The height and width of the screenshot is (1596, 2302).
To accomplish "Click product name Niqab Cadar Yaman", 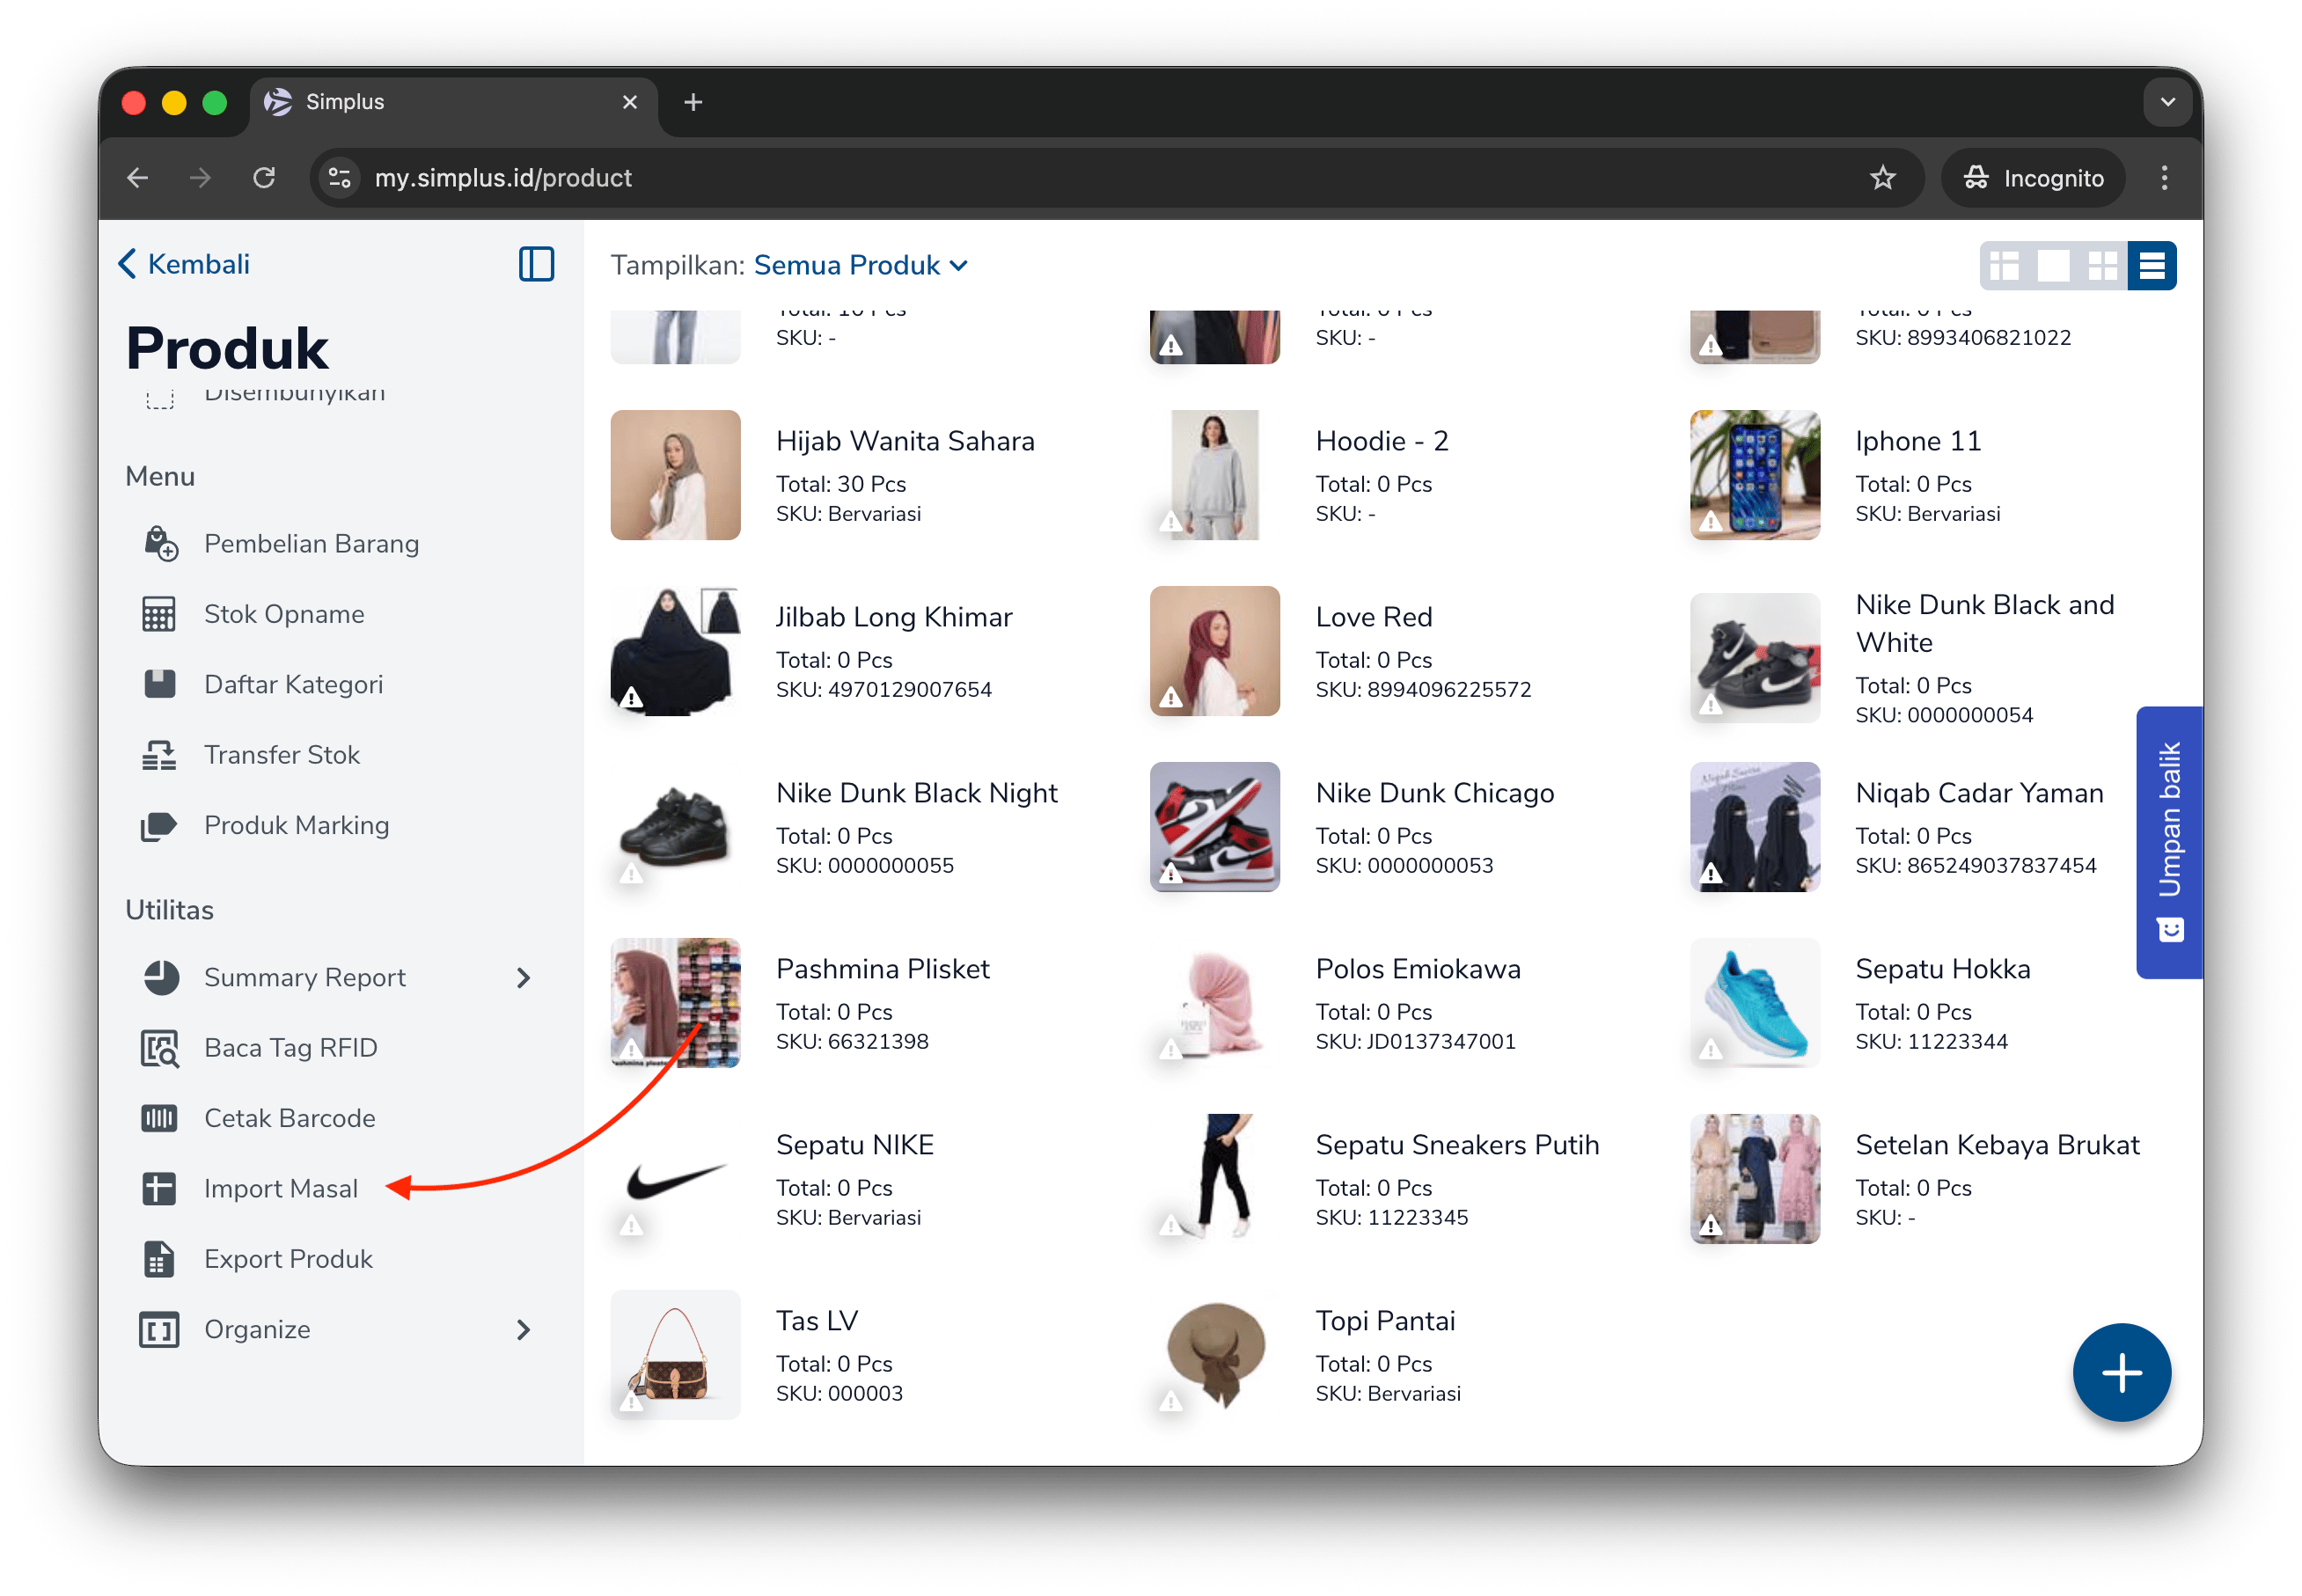I will (1979, 793).
